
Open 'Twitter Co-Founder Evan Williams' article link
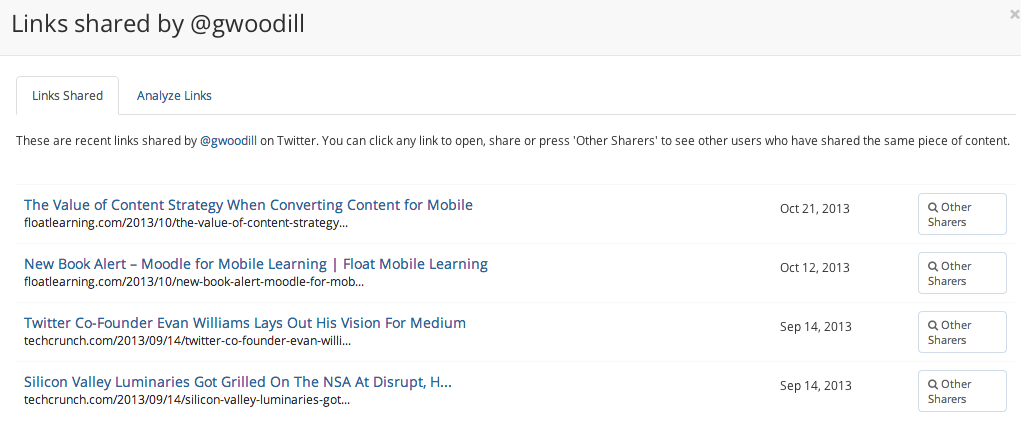[245, 323]
